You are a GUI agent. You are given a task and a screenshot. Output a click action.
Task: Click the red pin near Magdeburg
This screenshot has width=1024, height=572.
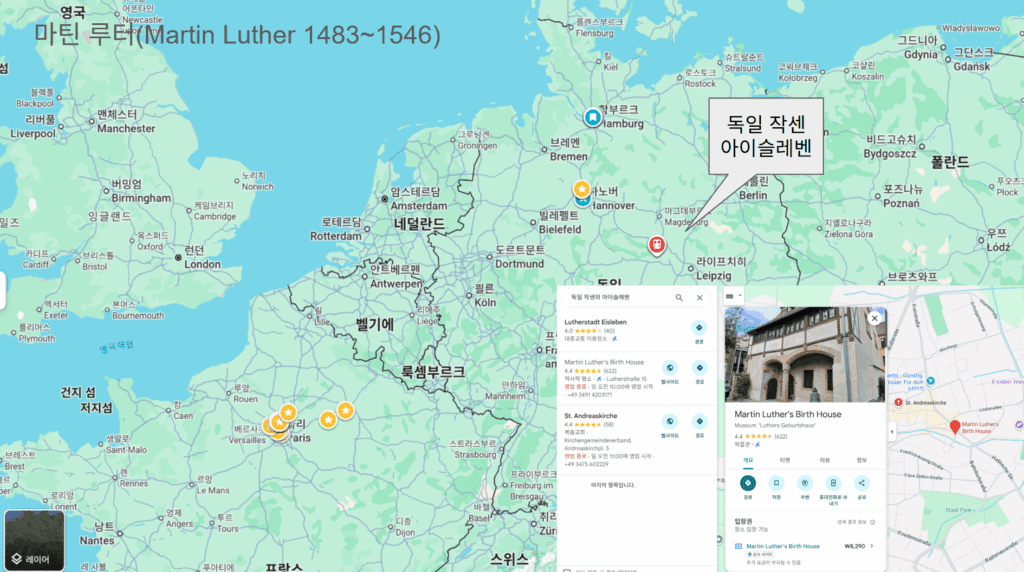click(x=657, y=244)
